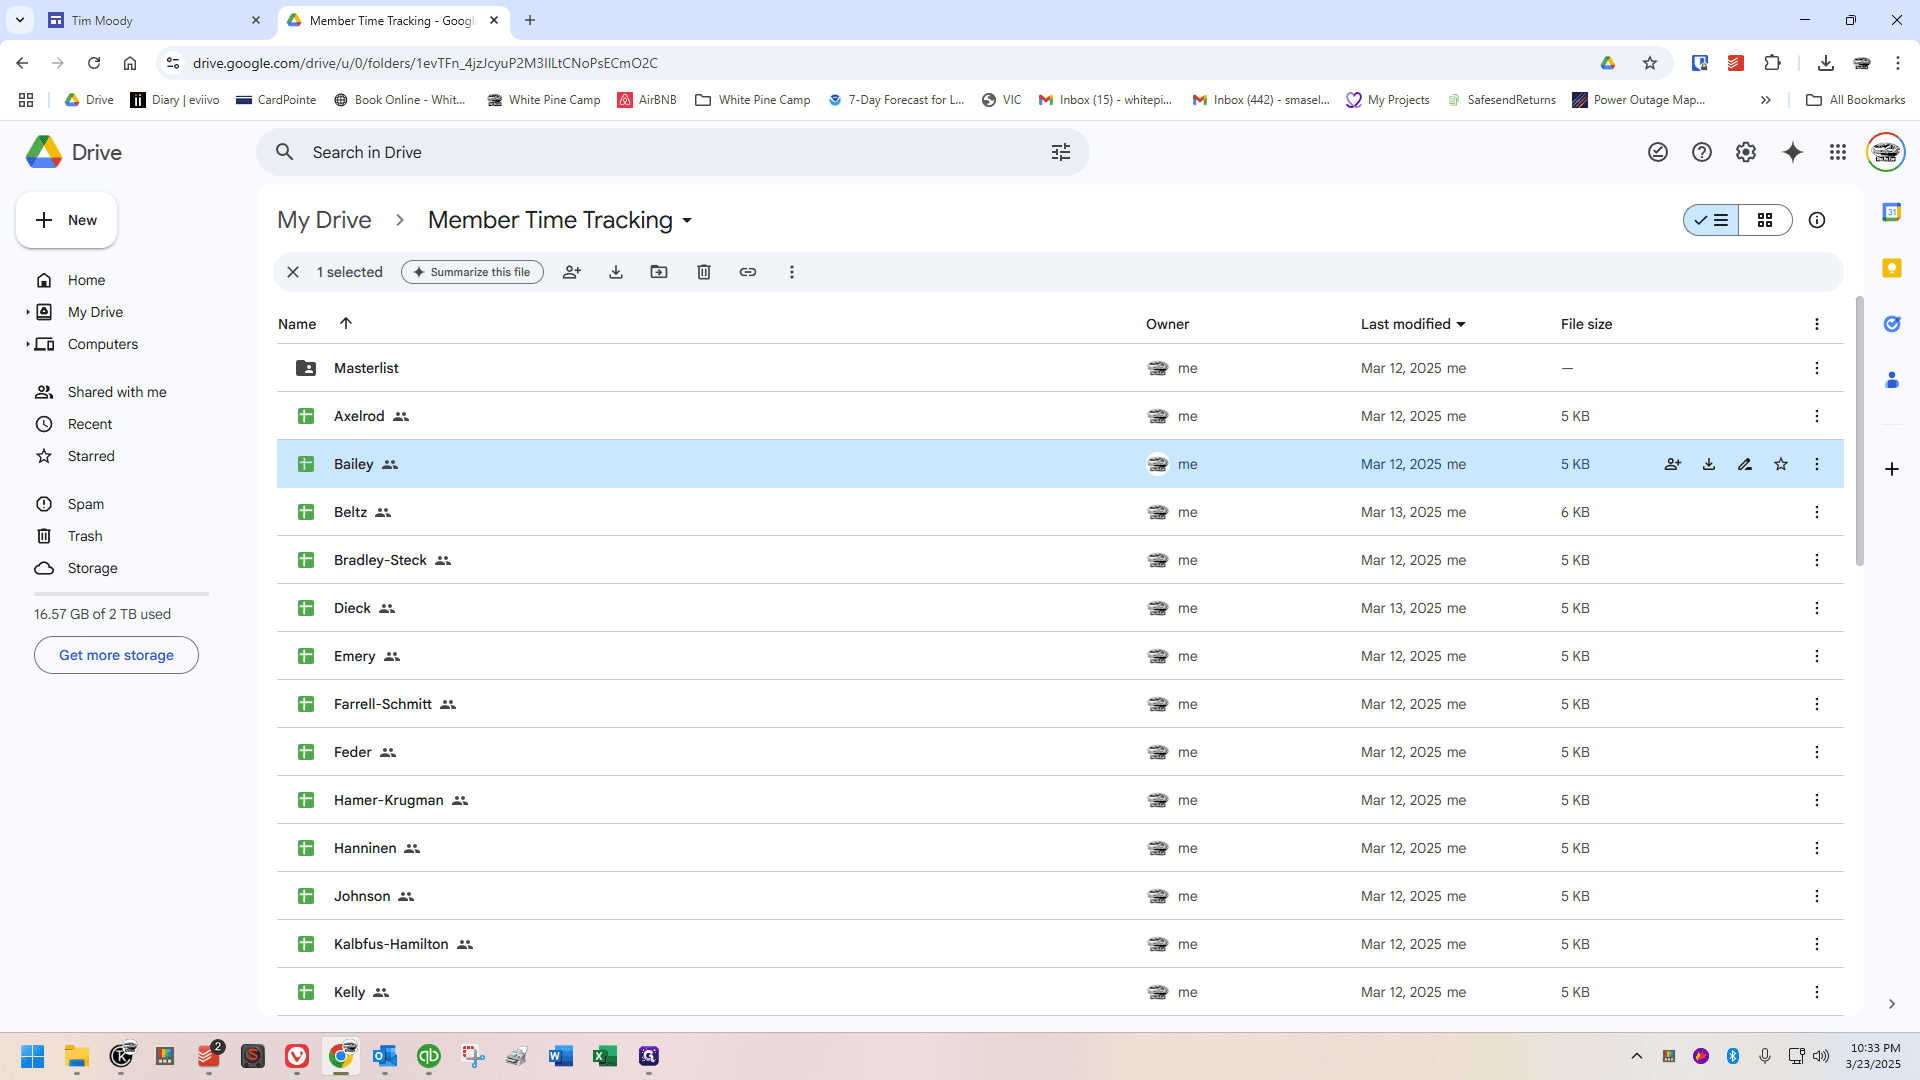Image resolution: width=1920 pixels, height=1080 pixels.
Task: Click the Search in Drive field
Action: pyautogui.click(x=672, y=152)
